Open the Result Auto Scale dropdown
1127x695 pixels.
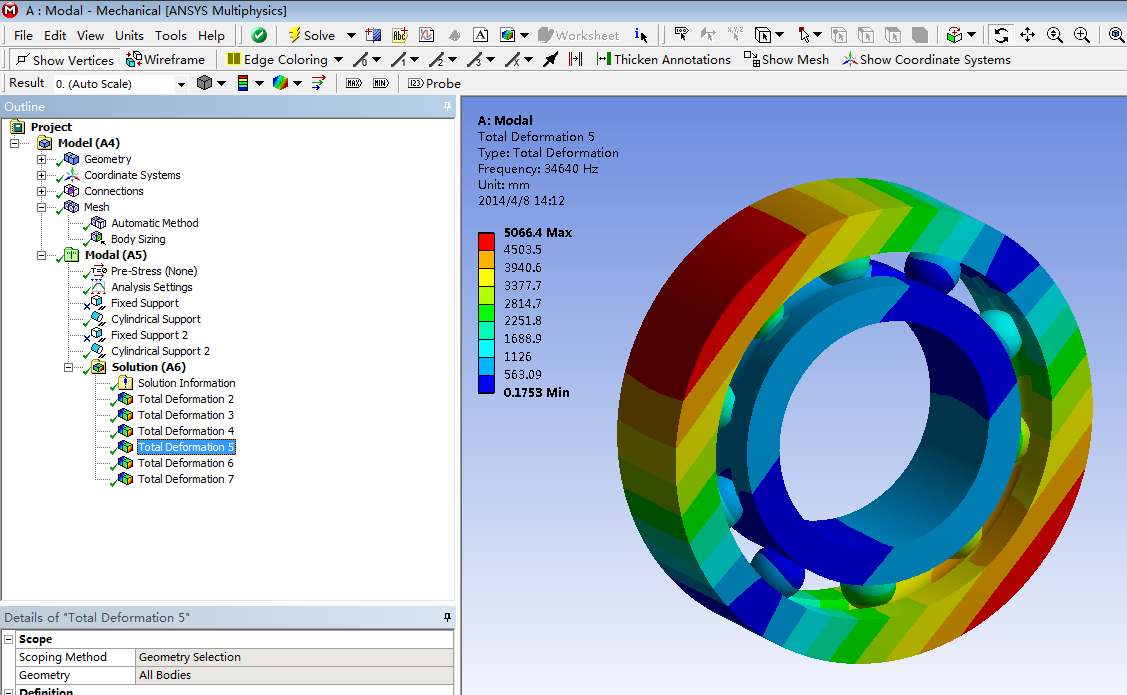click(181, 84)
